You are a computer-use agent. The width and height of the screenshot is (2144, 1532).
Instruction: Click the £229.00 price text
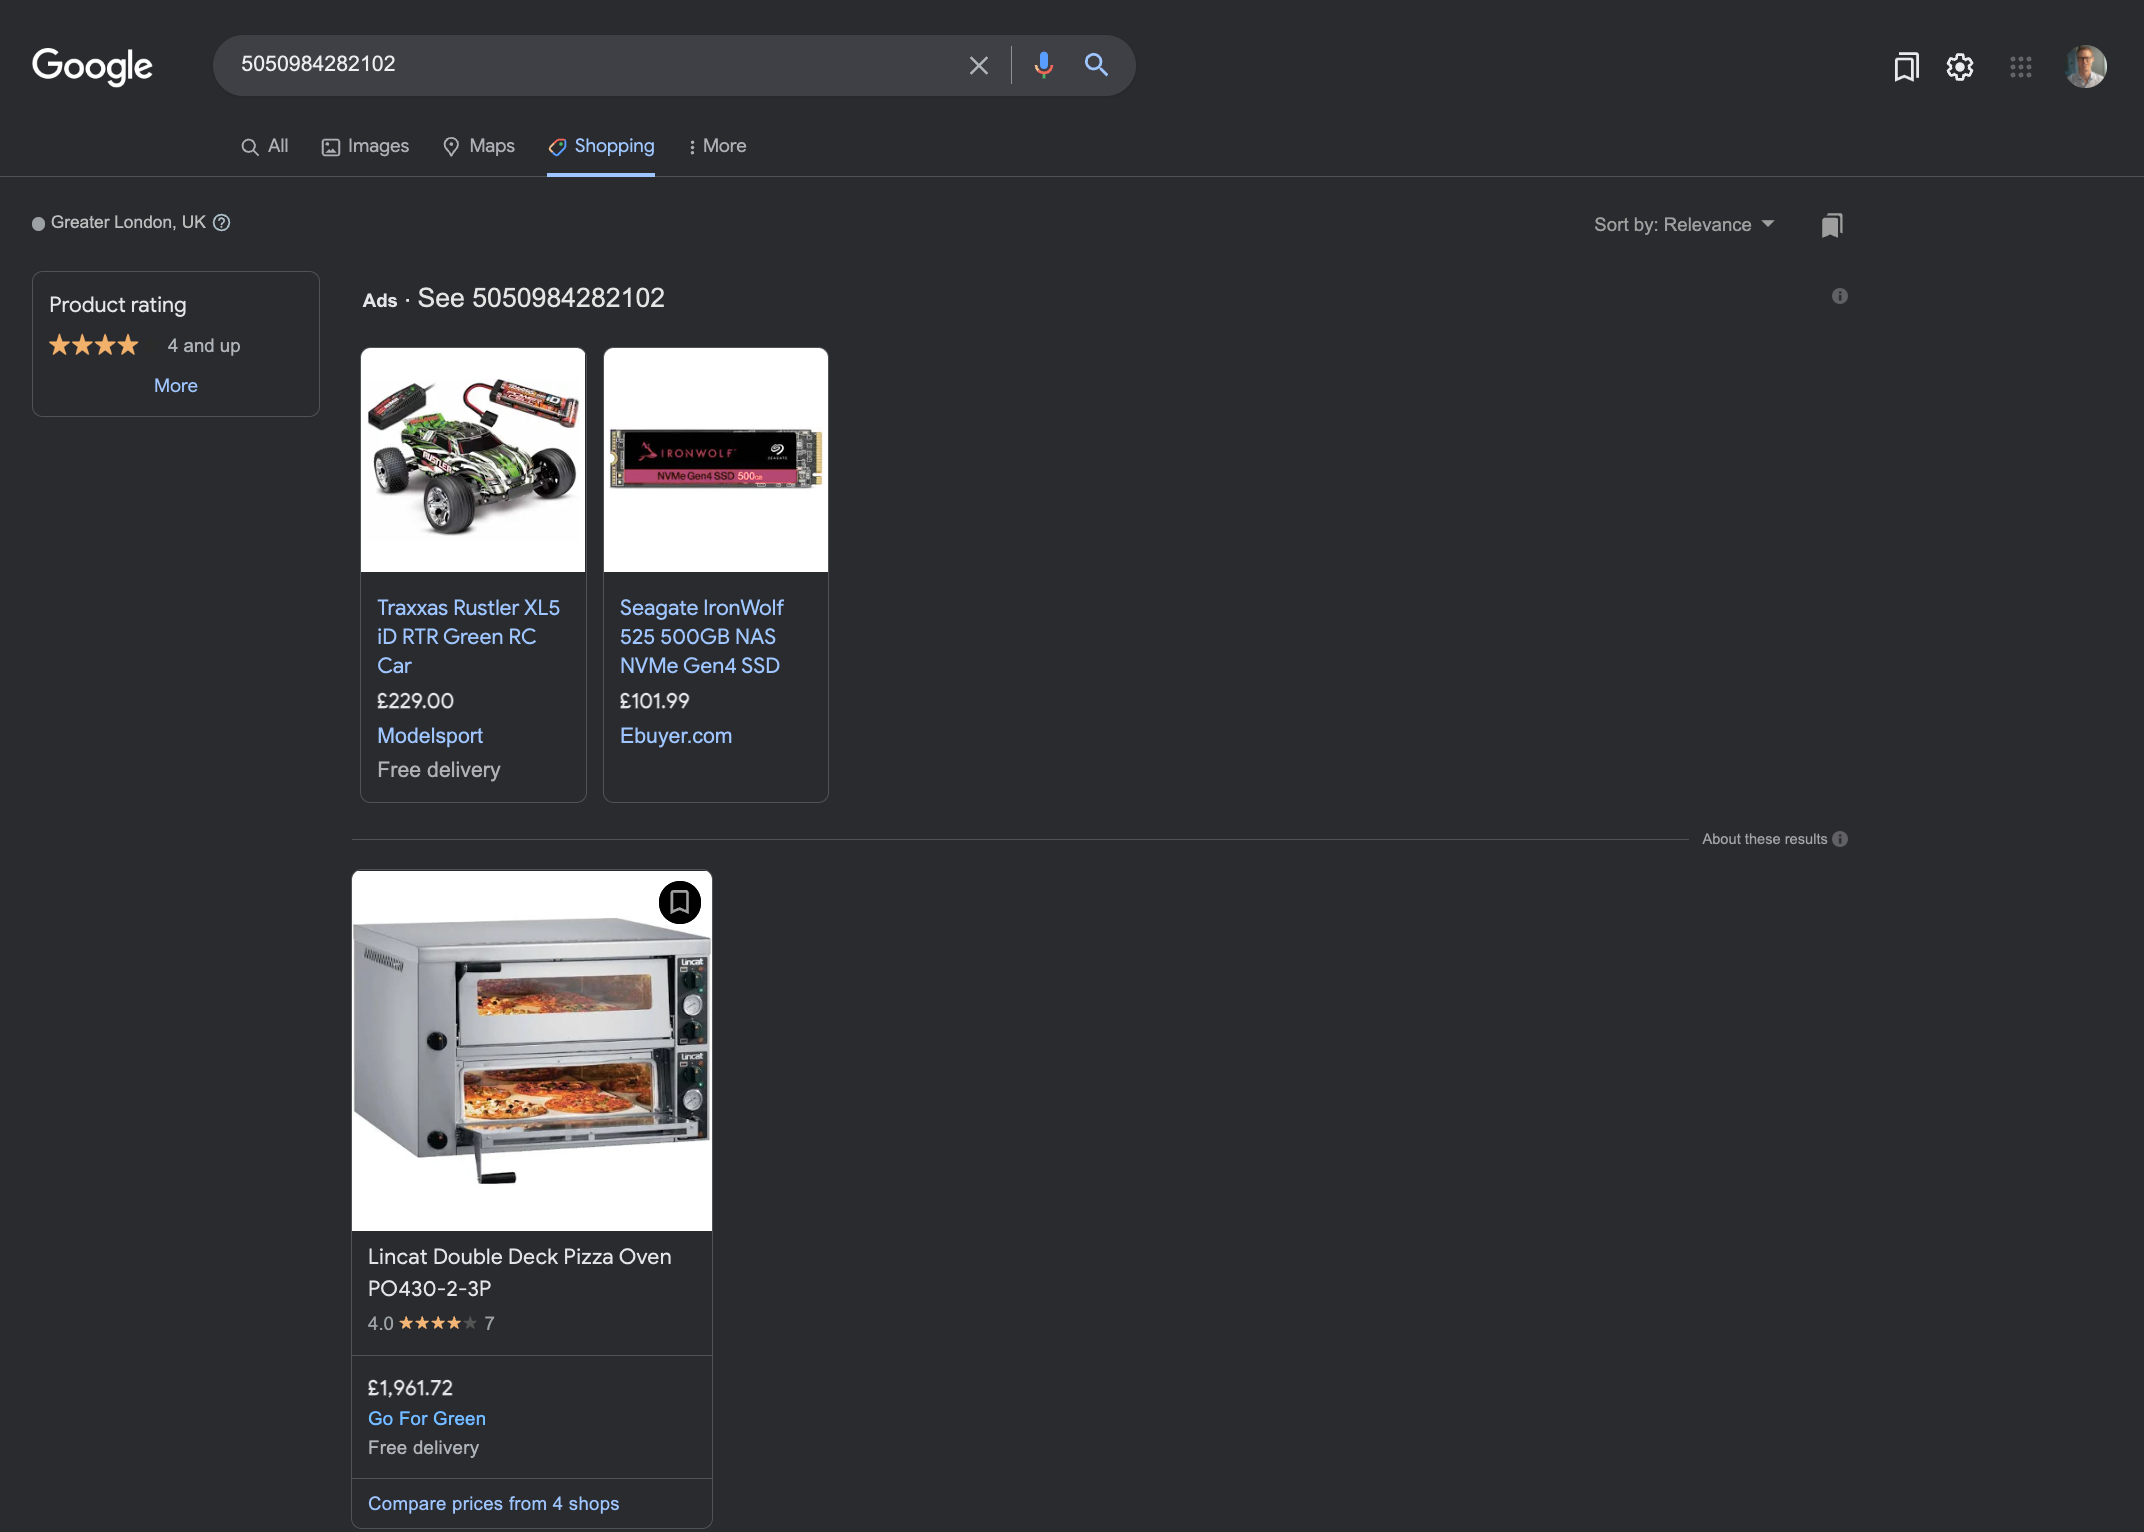pos(415,701)
